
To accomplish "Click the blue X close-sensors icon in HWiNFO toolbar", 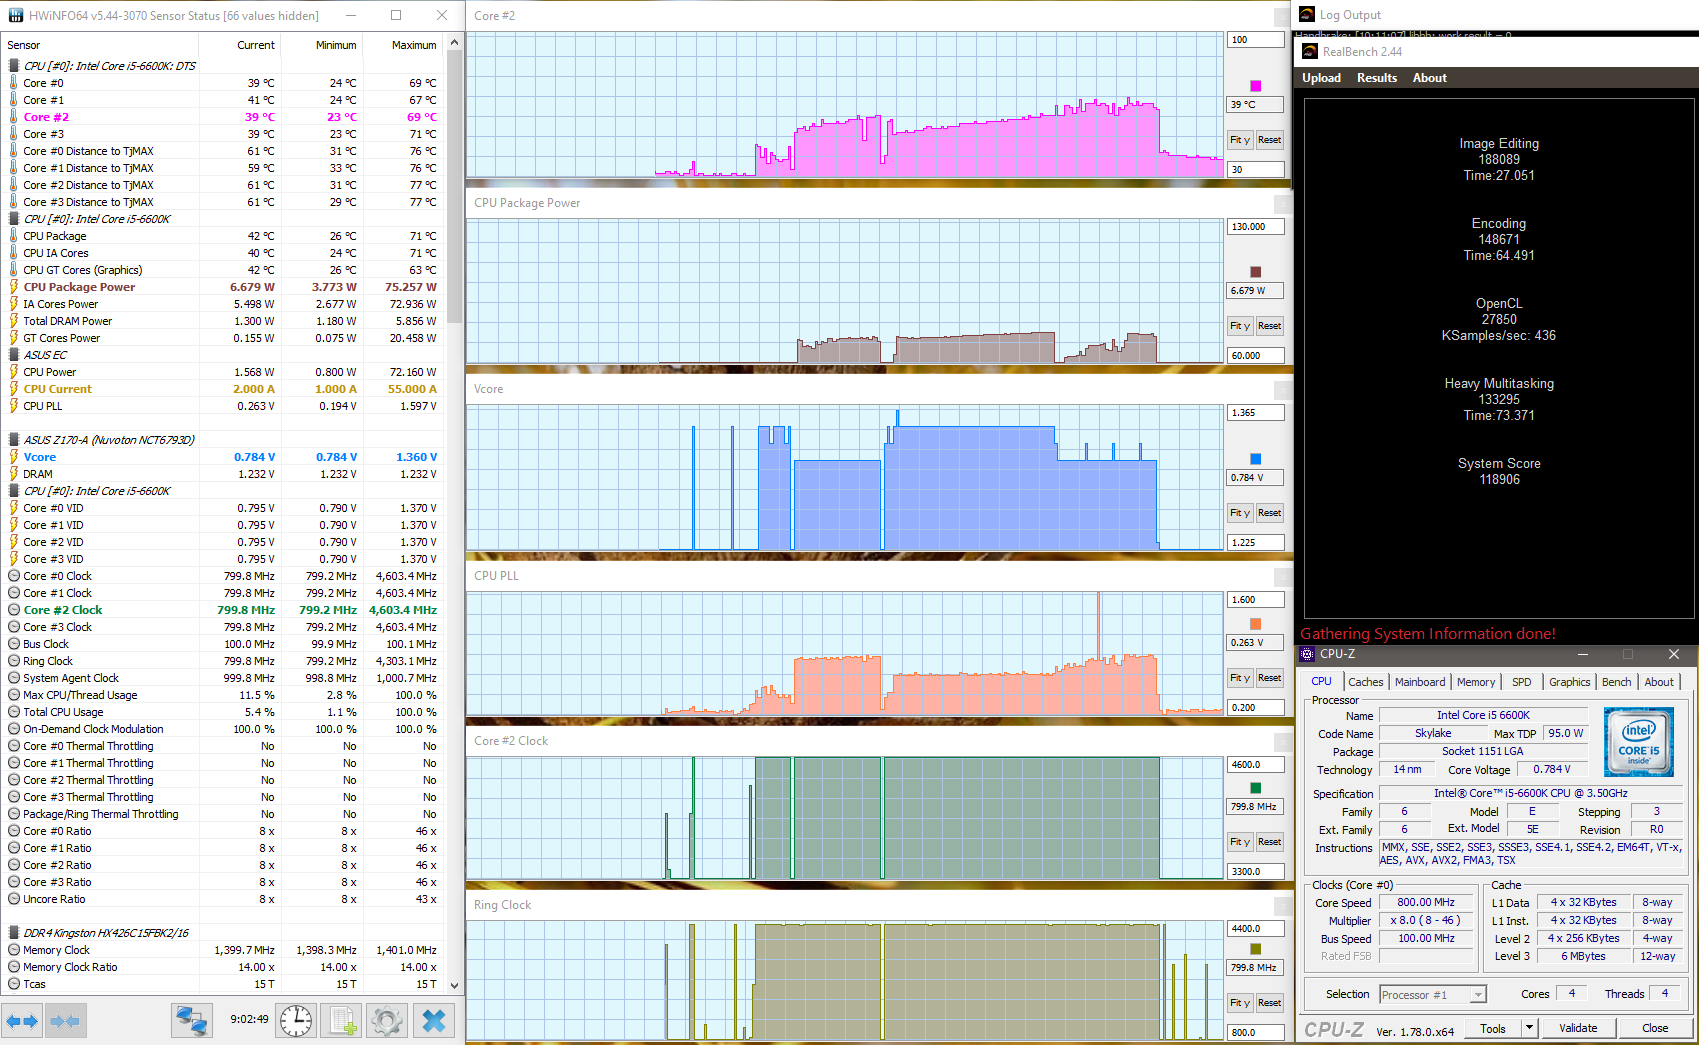I will coord(434,1021).
